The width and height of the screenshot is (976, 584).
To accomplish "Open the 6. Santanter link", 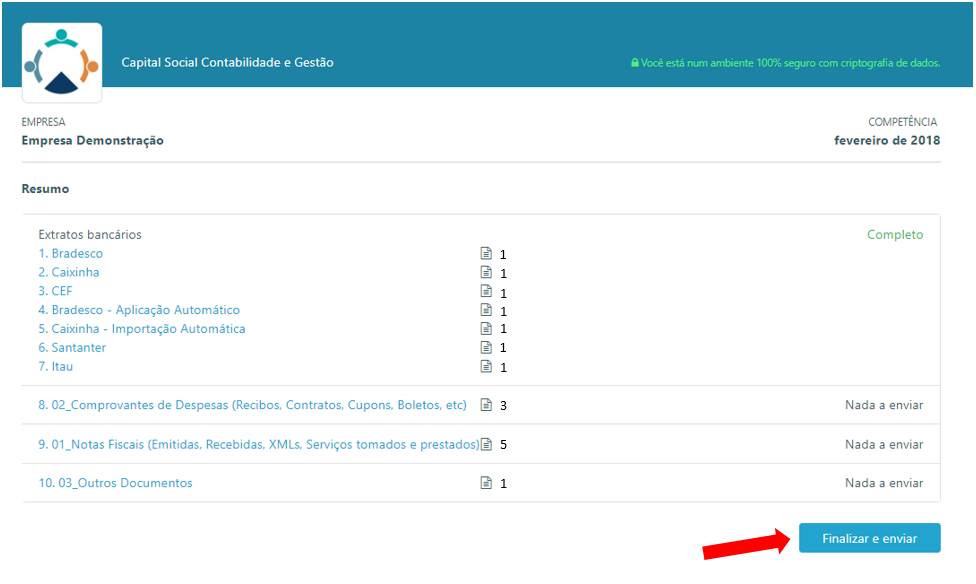I will point(72,347).
